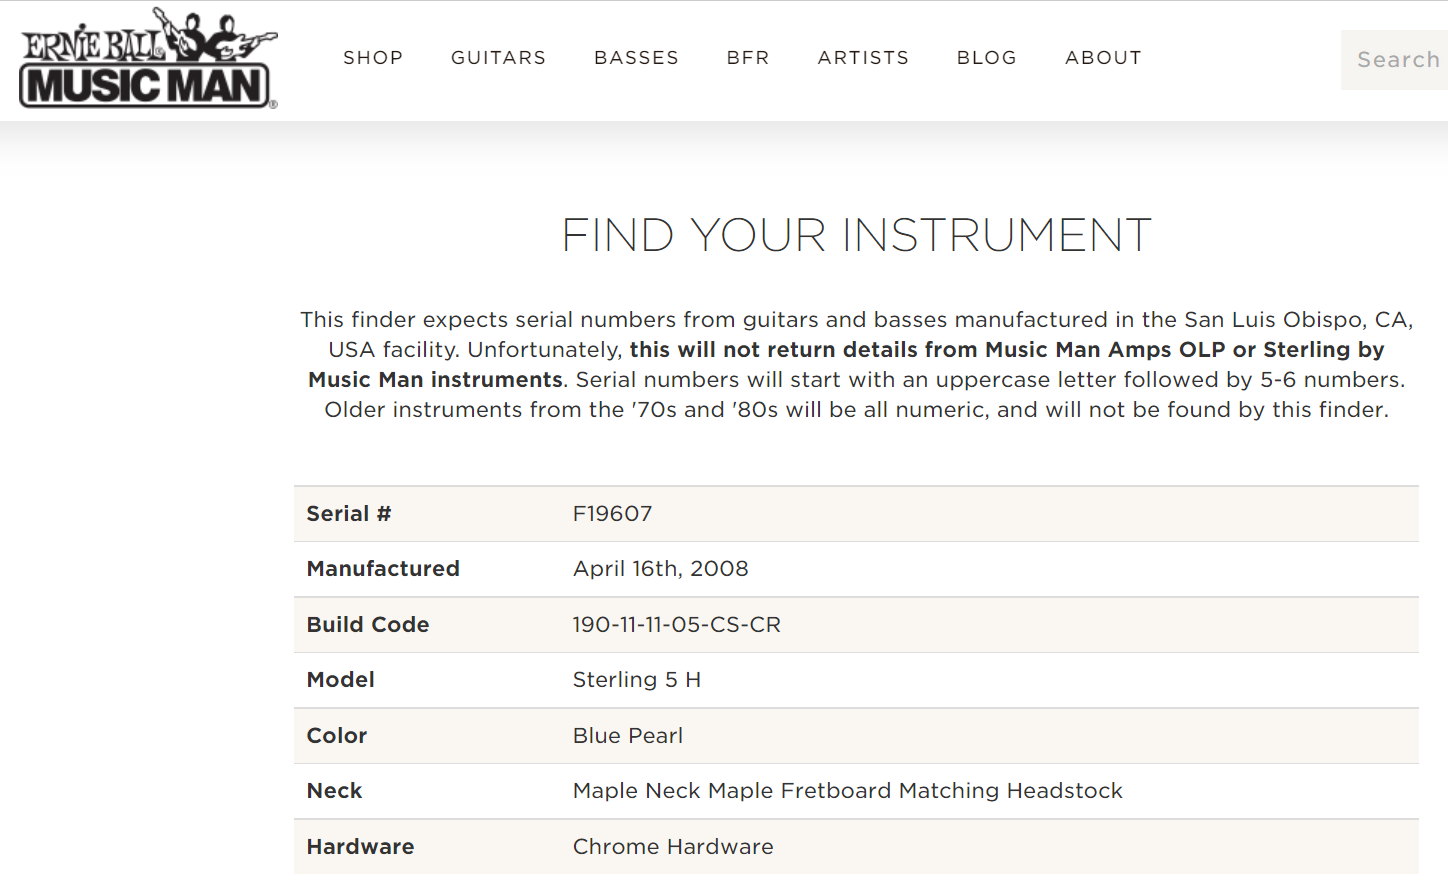Click the Chrome Hardware value
Viewport: 1448px width, 889px height.
pos(673,847)
